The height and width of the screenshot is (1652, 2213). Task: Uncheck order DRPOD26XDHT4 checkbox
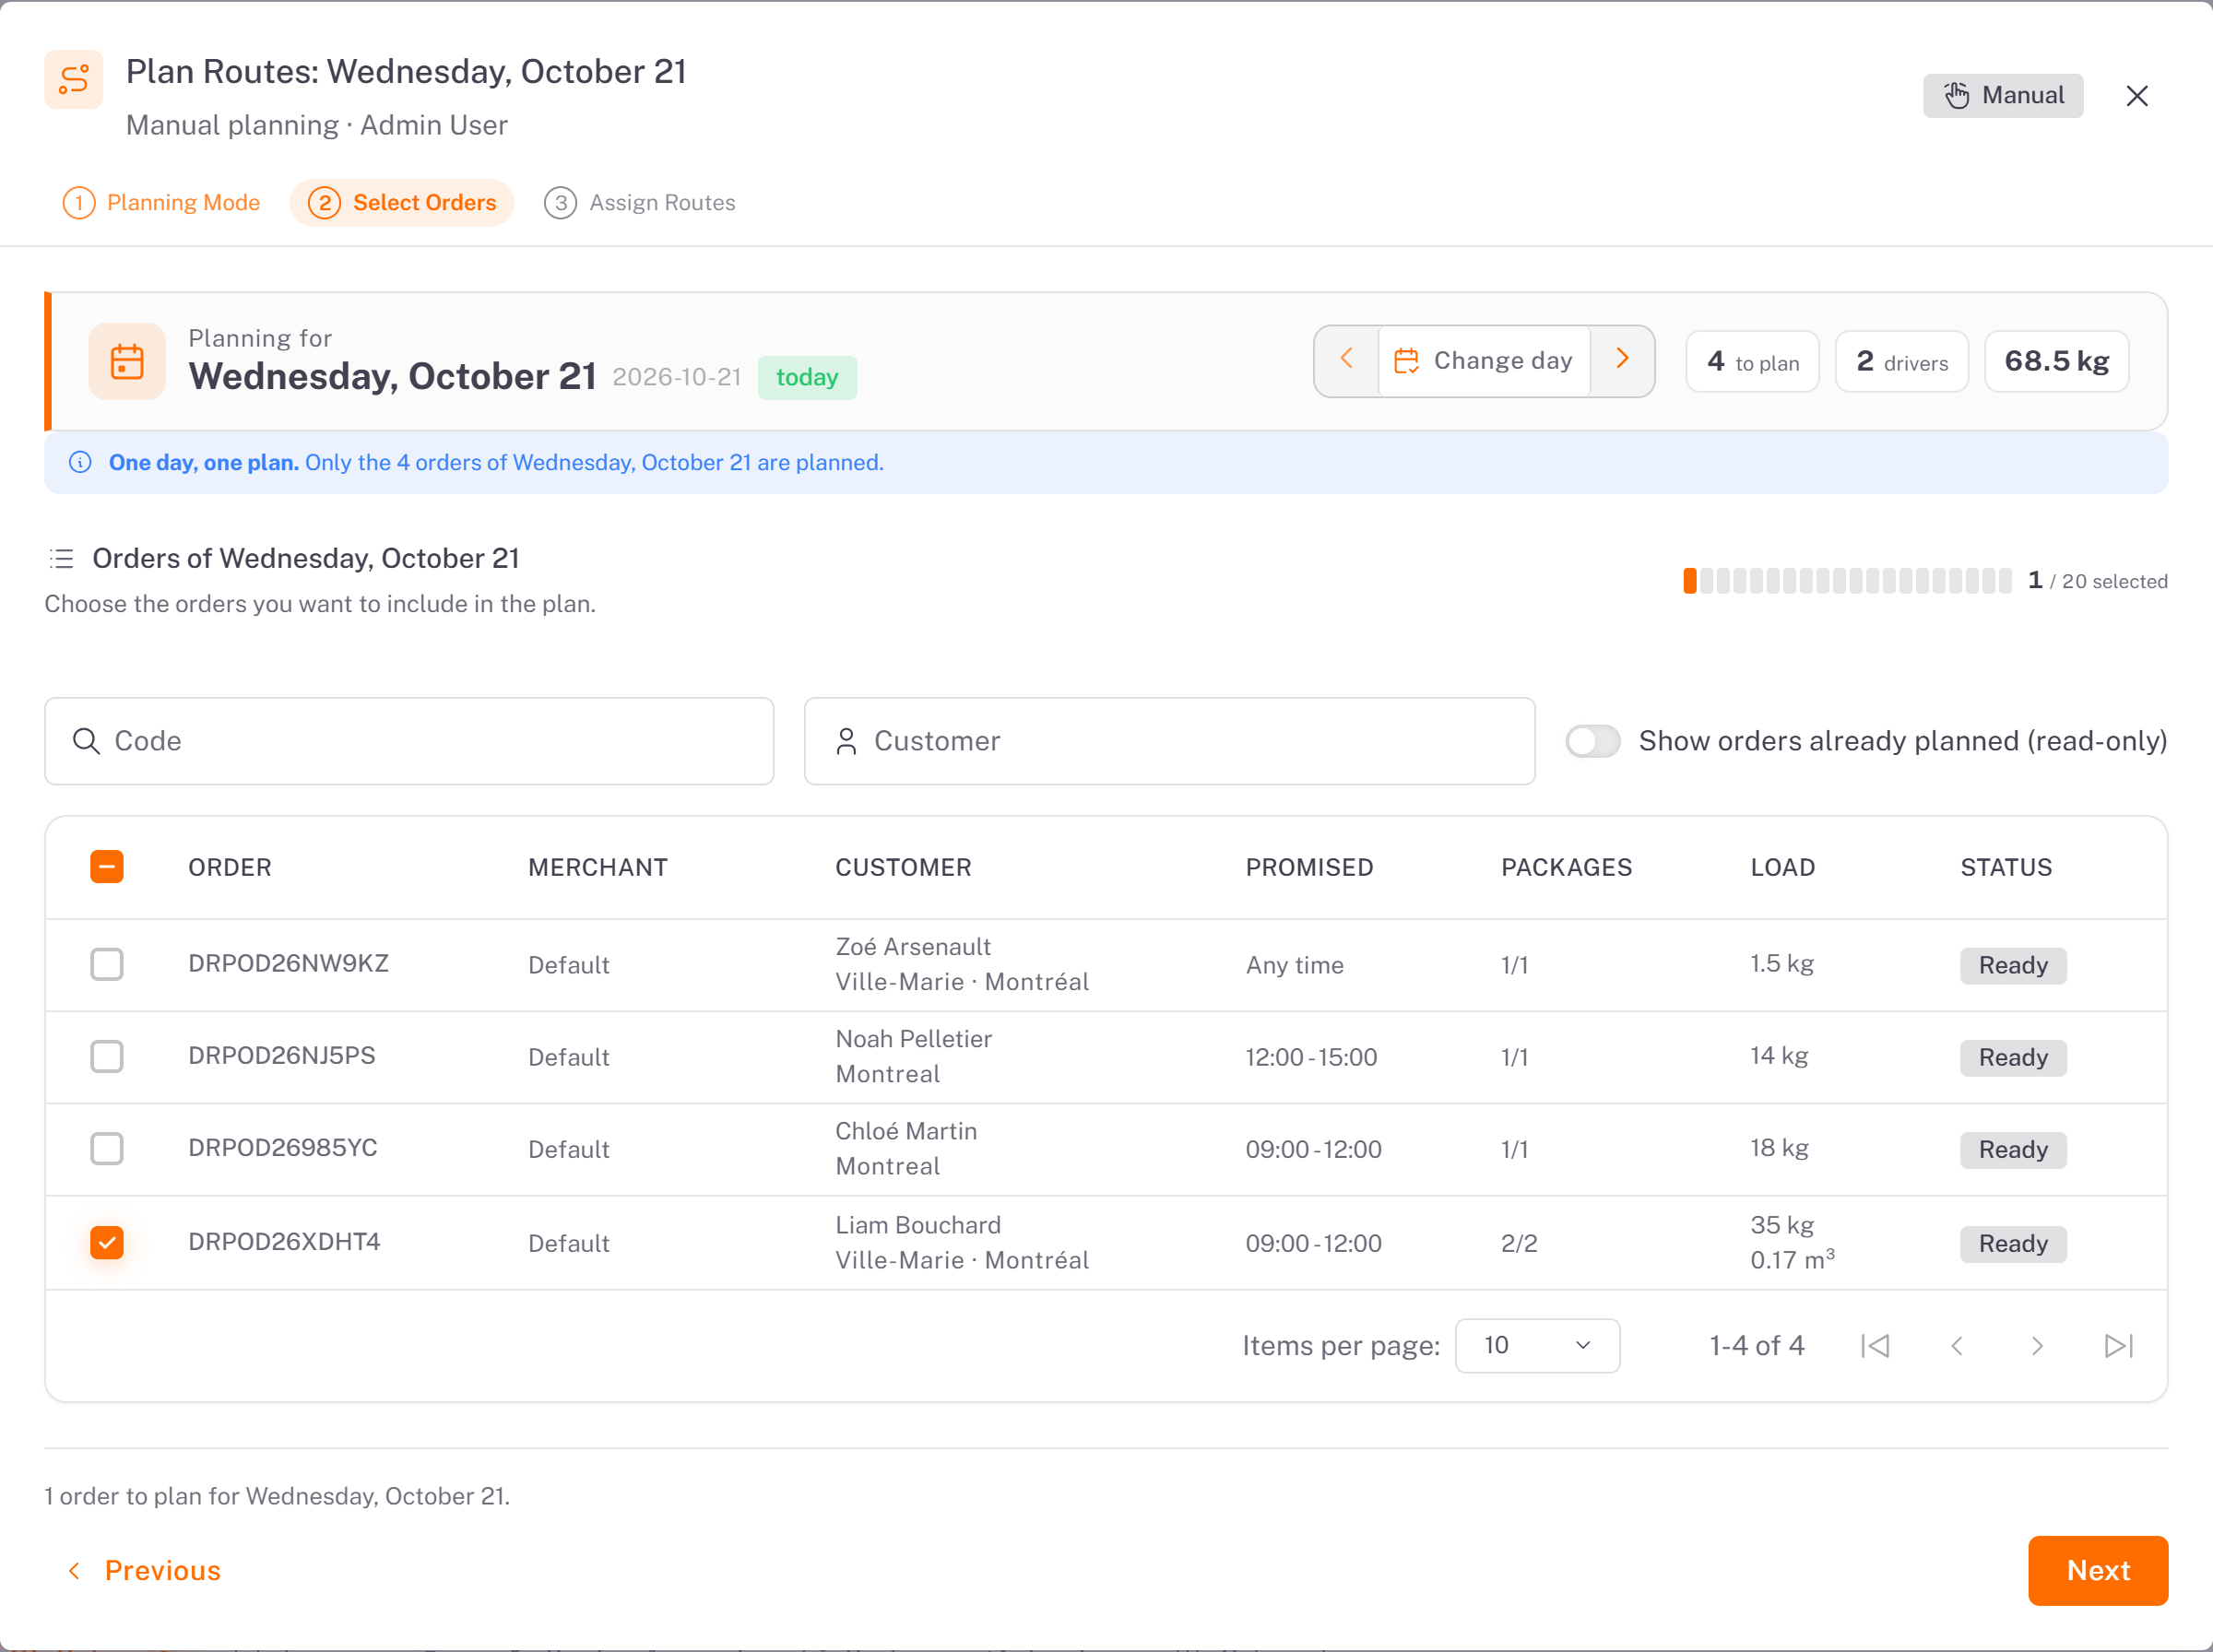(107, 1243)
